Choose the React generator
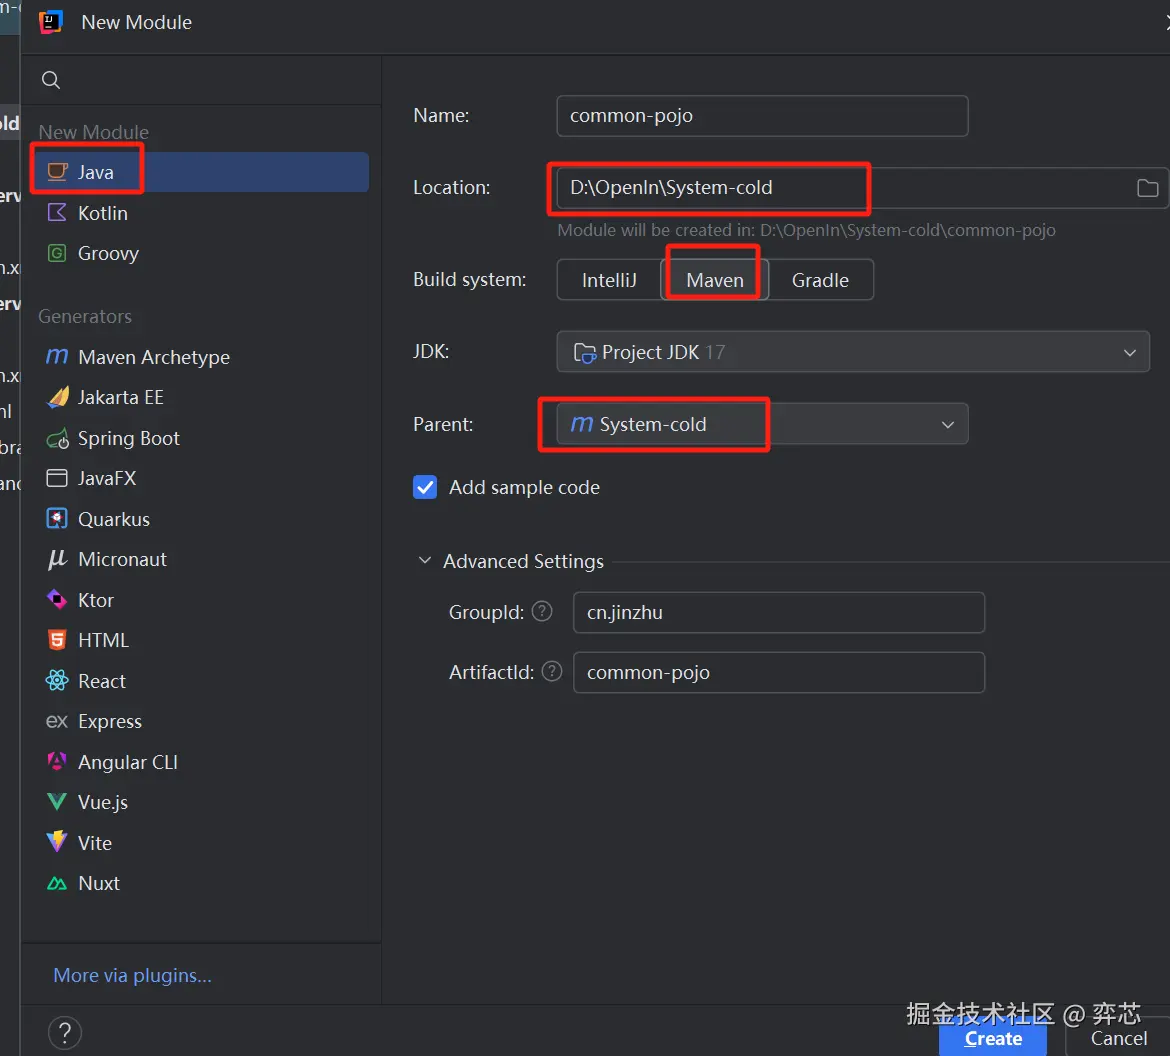The height and width of the screenshot is (1056, 1170). coord(203,681)
